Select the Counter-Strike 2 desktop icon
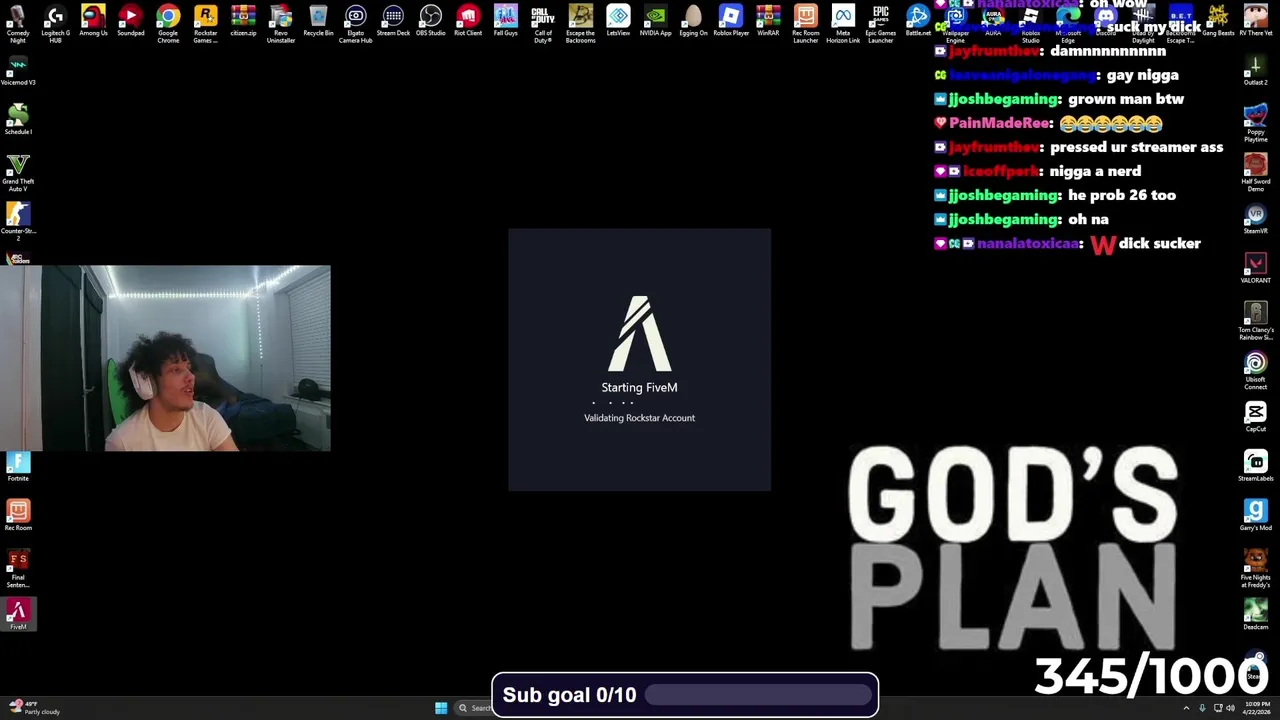 [x=18, y=221]
